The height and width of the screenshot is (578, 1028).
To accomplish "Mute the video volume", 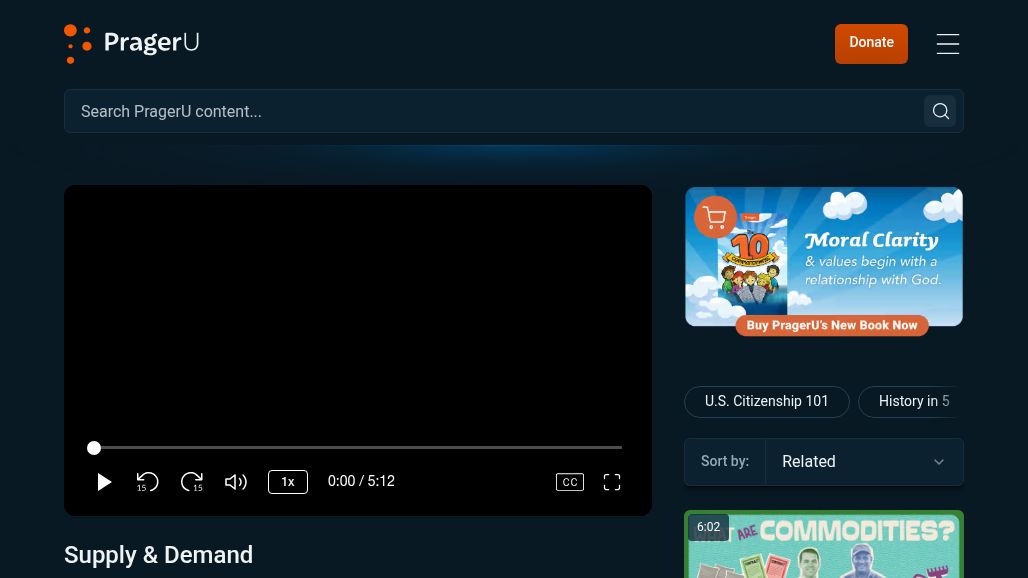I will (x=236, y=481).
